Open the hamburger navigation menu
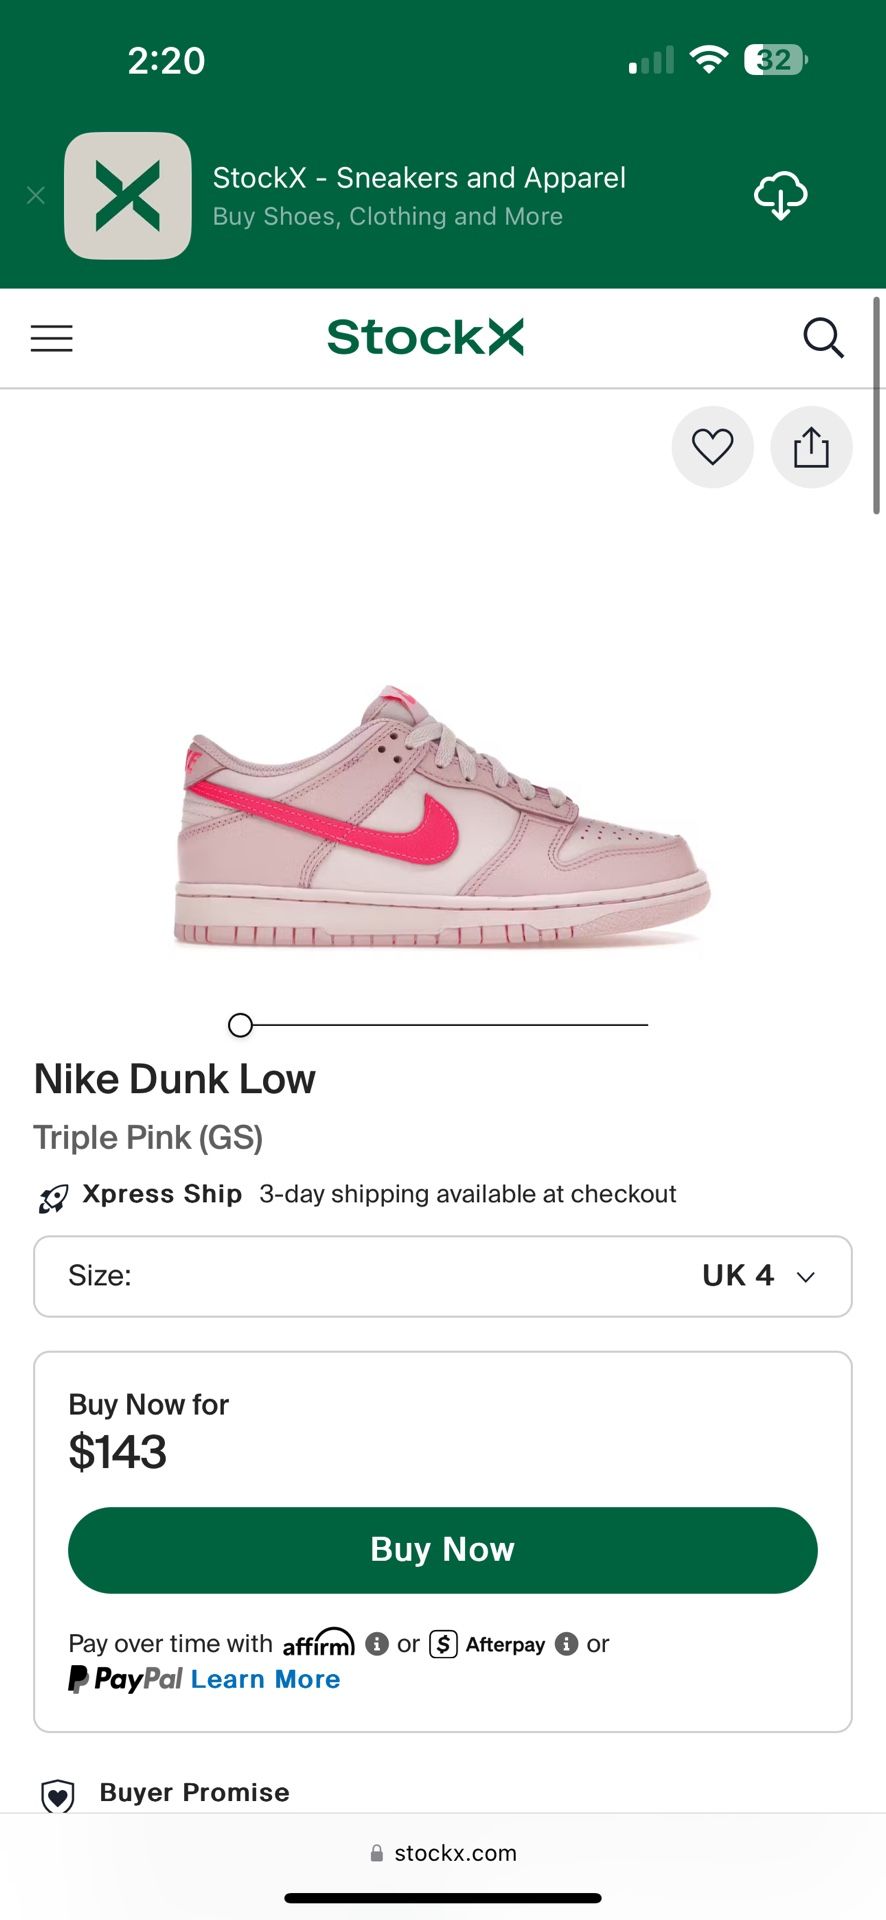Image resolution: width=886 pixels, height=1920 pixels. (52, 338)
